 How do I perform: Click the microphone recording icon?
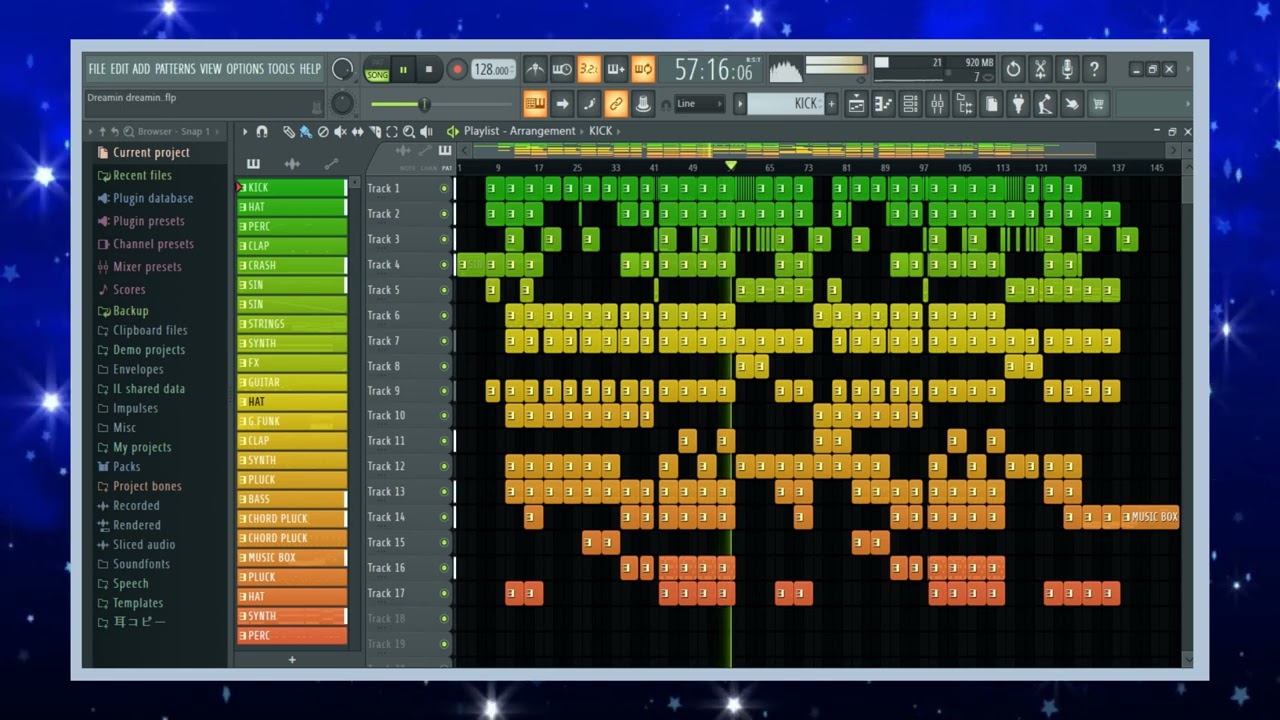coord(1067,69)
